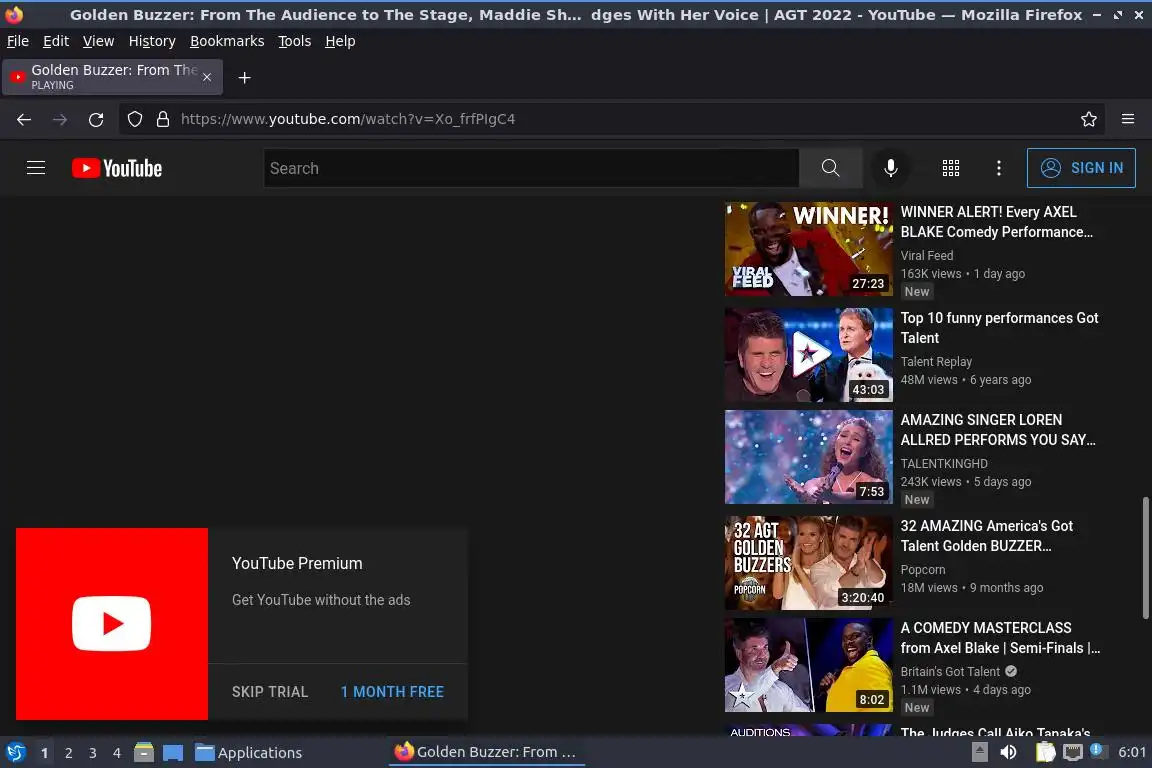Open the File menu
The image size is (1152, 768).
[18, 41]
